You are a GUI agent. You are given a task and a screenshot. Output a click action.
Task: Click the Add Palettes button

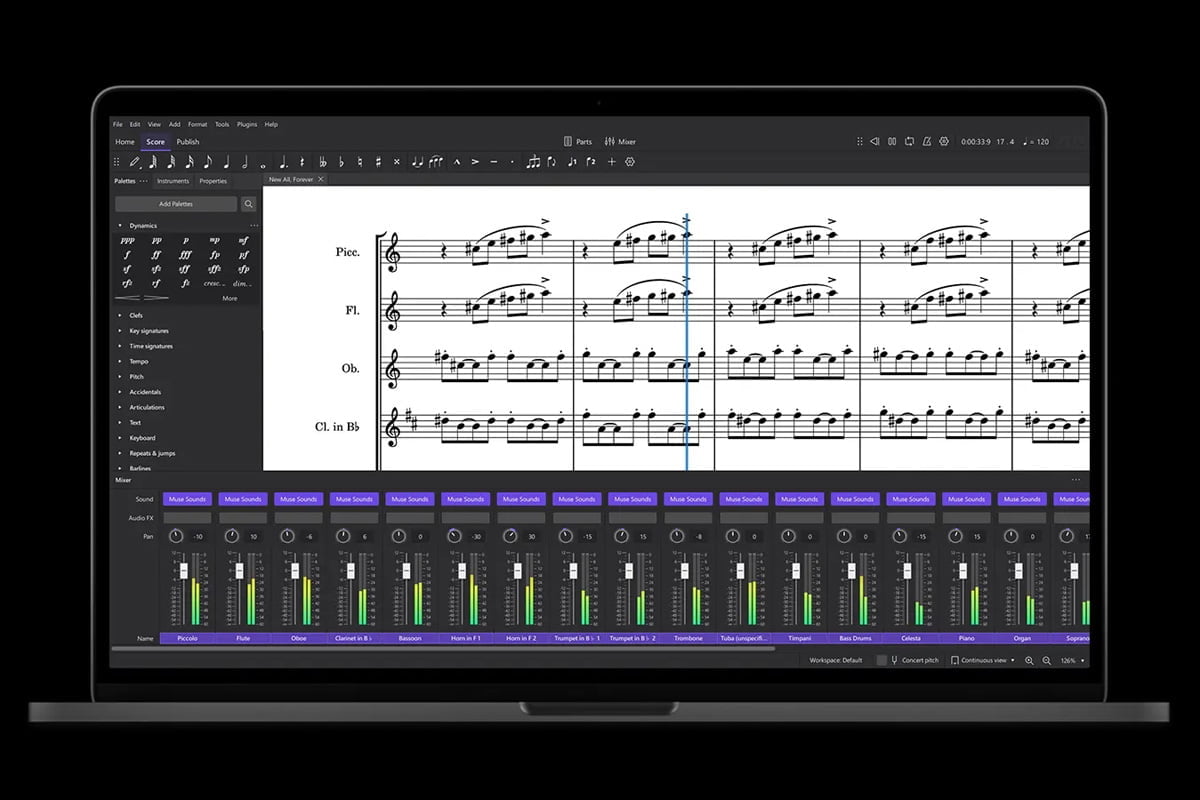tap(176, 204)
